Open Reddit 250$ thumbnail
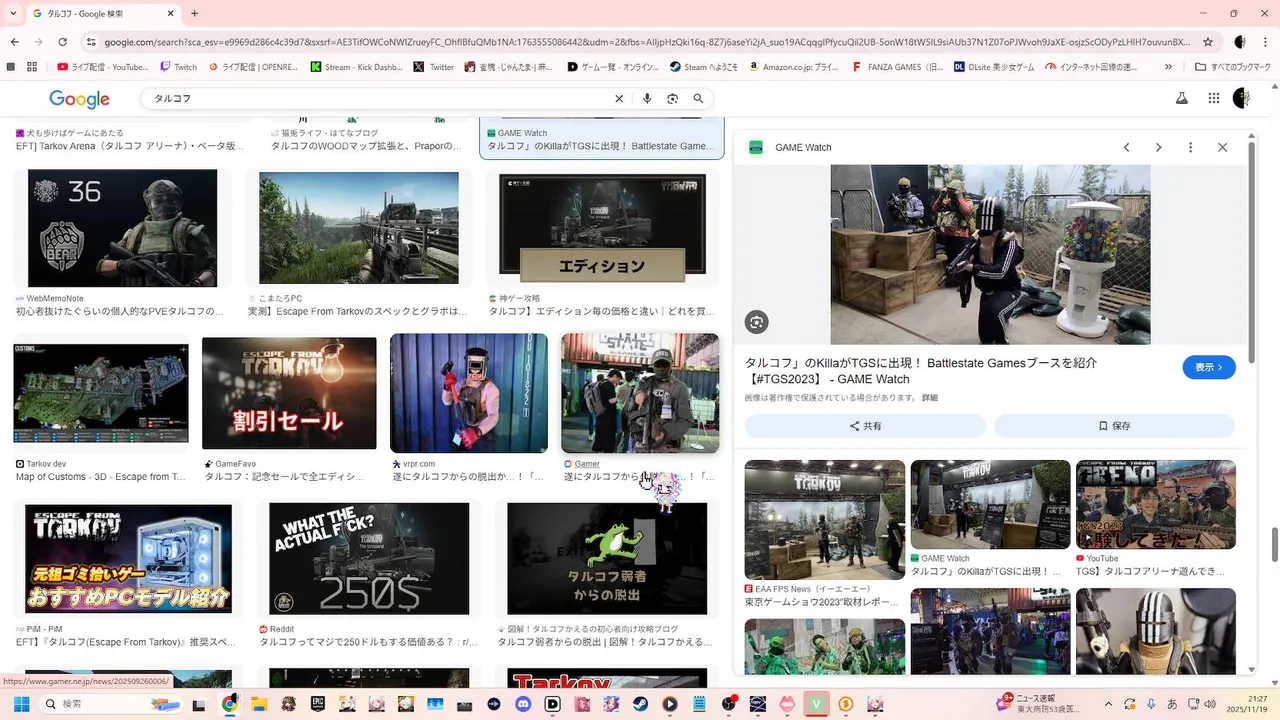This screenshot has height=720, width=1280. coord(369,559)
